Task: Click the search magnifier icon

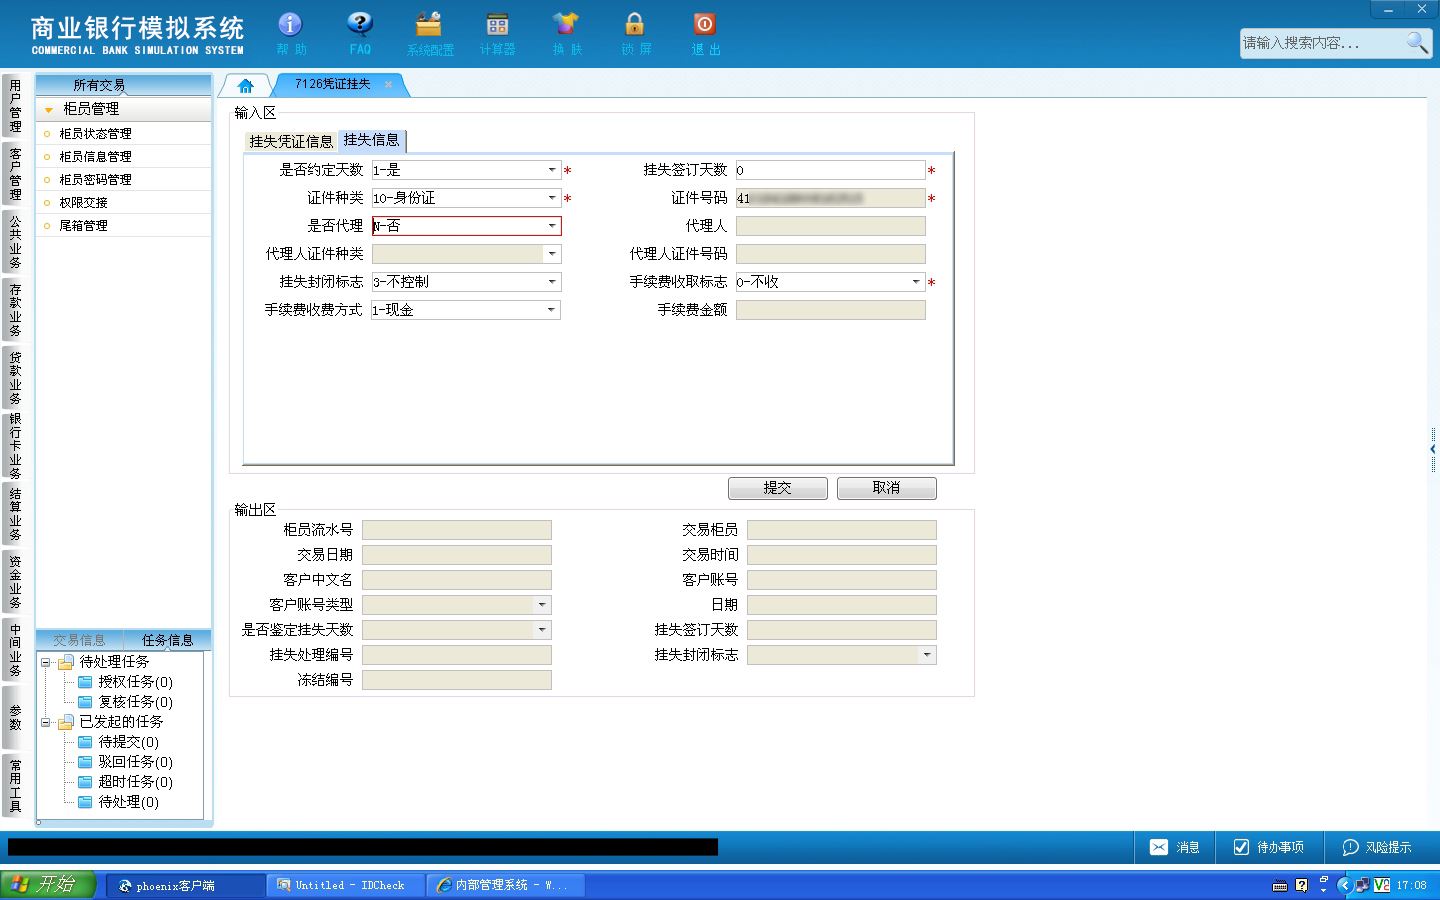Action: [x=1417, y=42]
